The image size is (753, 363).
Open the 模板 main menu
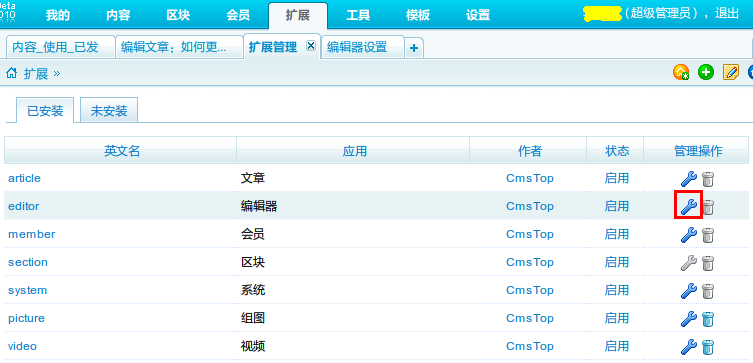click(x=418, y=15)
